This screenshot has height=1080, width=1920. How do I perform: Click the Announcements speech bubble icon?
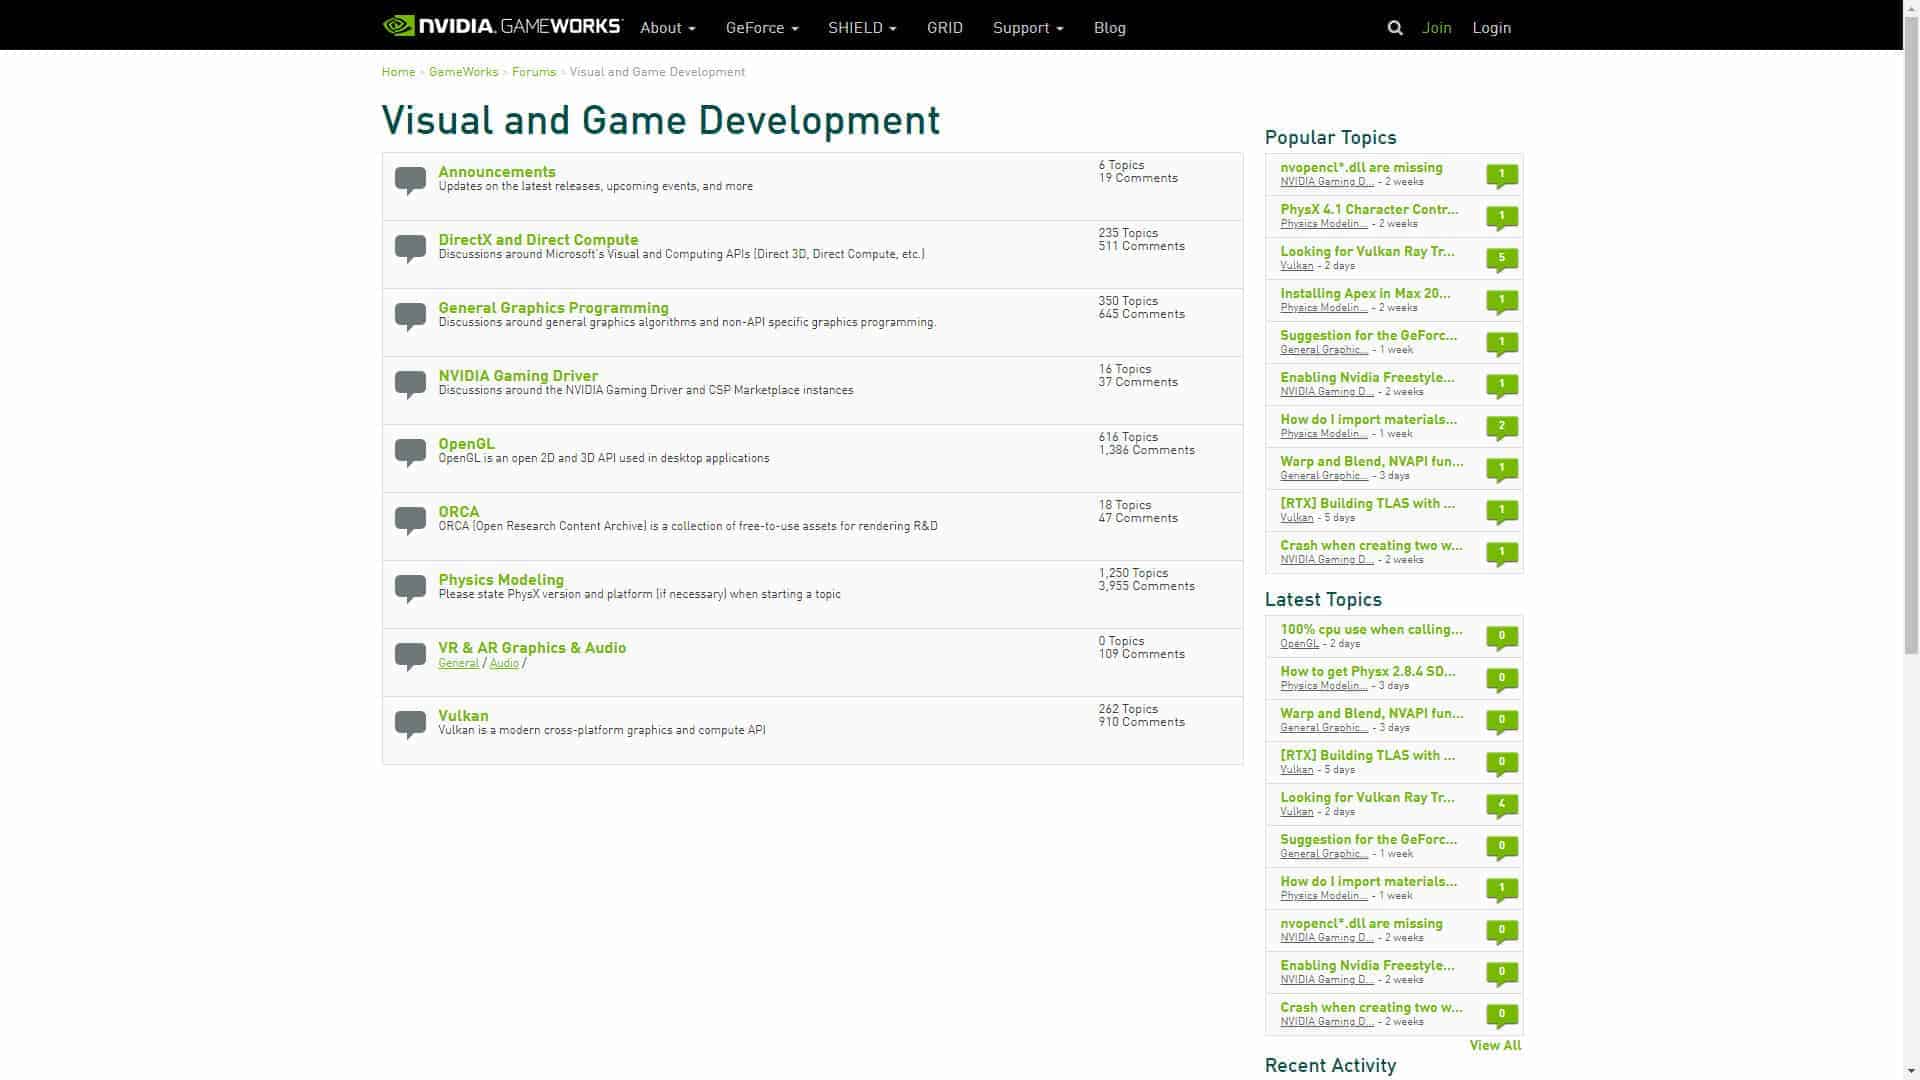(x=410, y=180)
